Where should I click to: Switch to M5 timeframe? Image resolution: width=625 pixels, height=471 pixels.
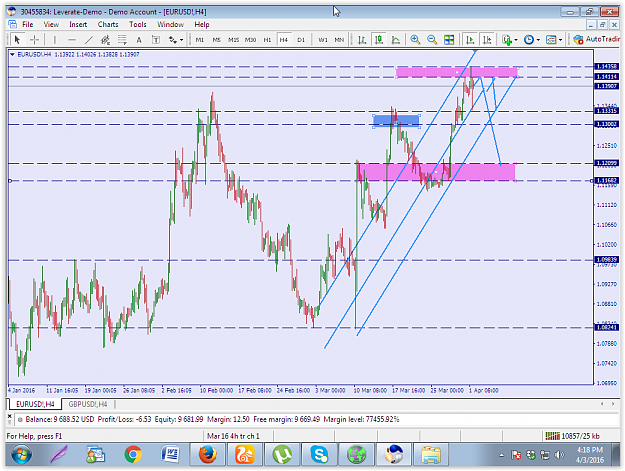(216, 40)
